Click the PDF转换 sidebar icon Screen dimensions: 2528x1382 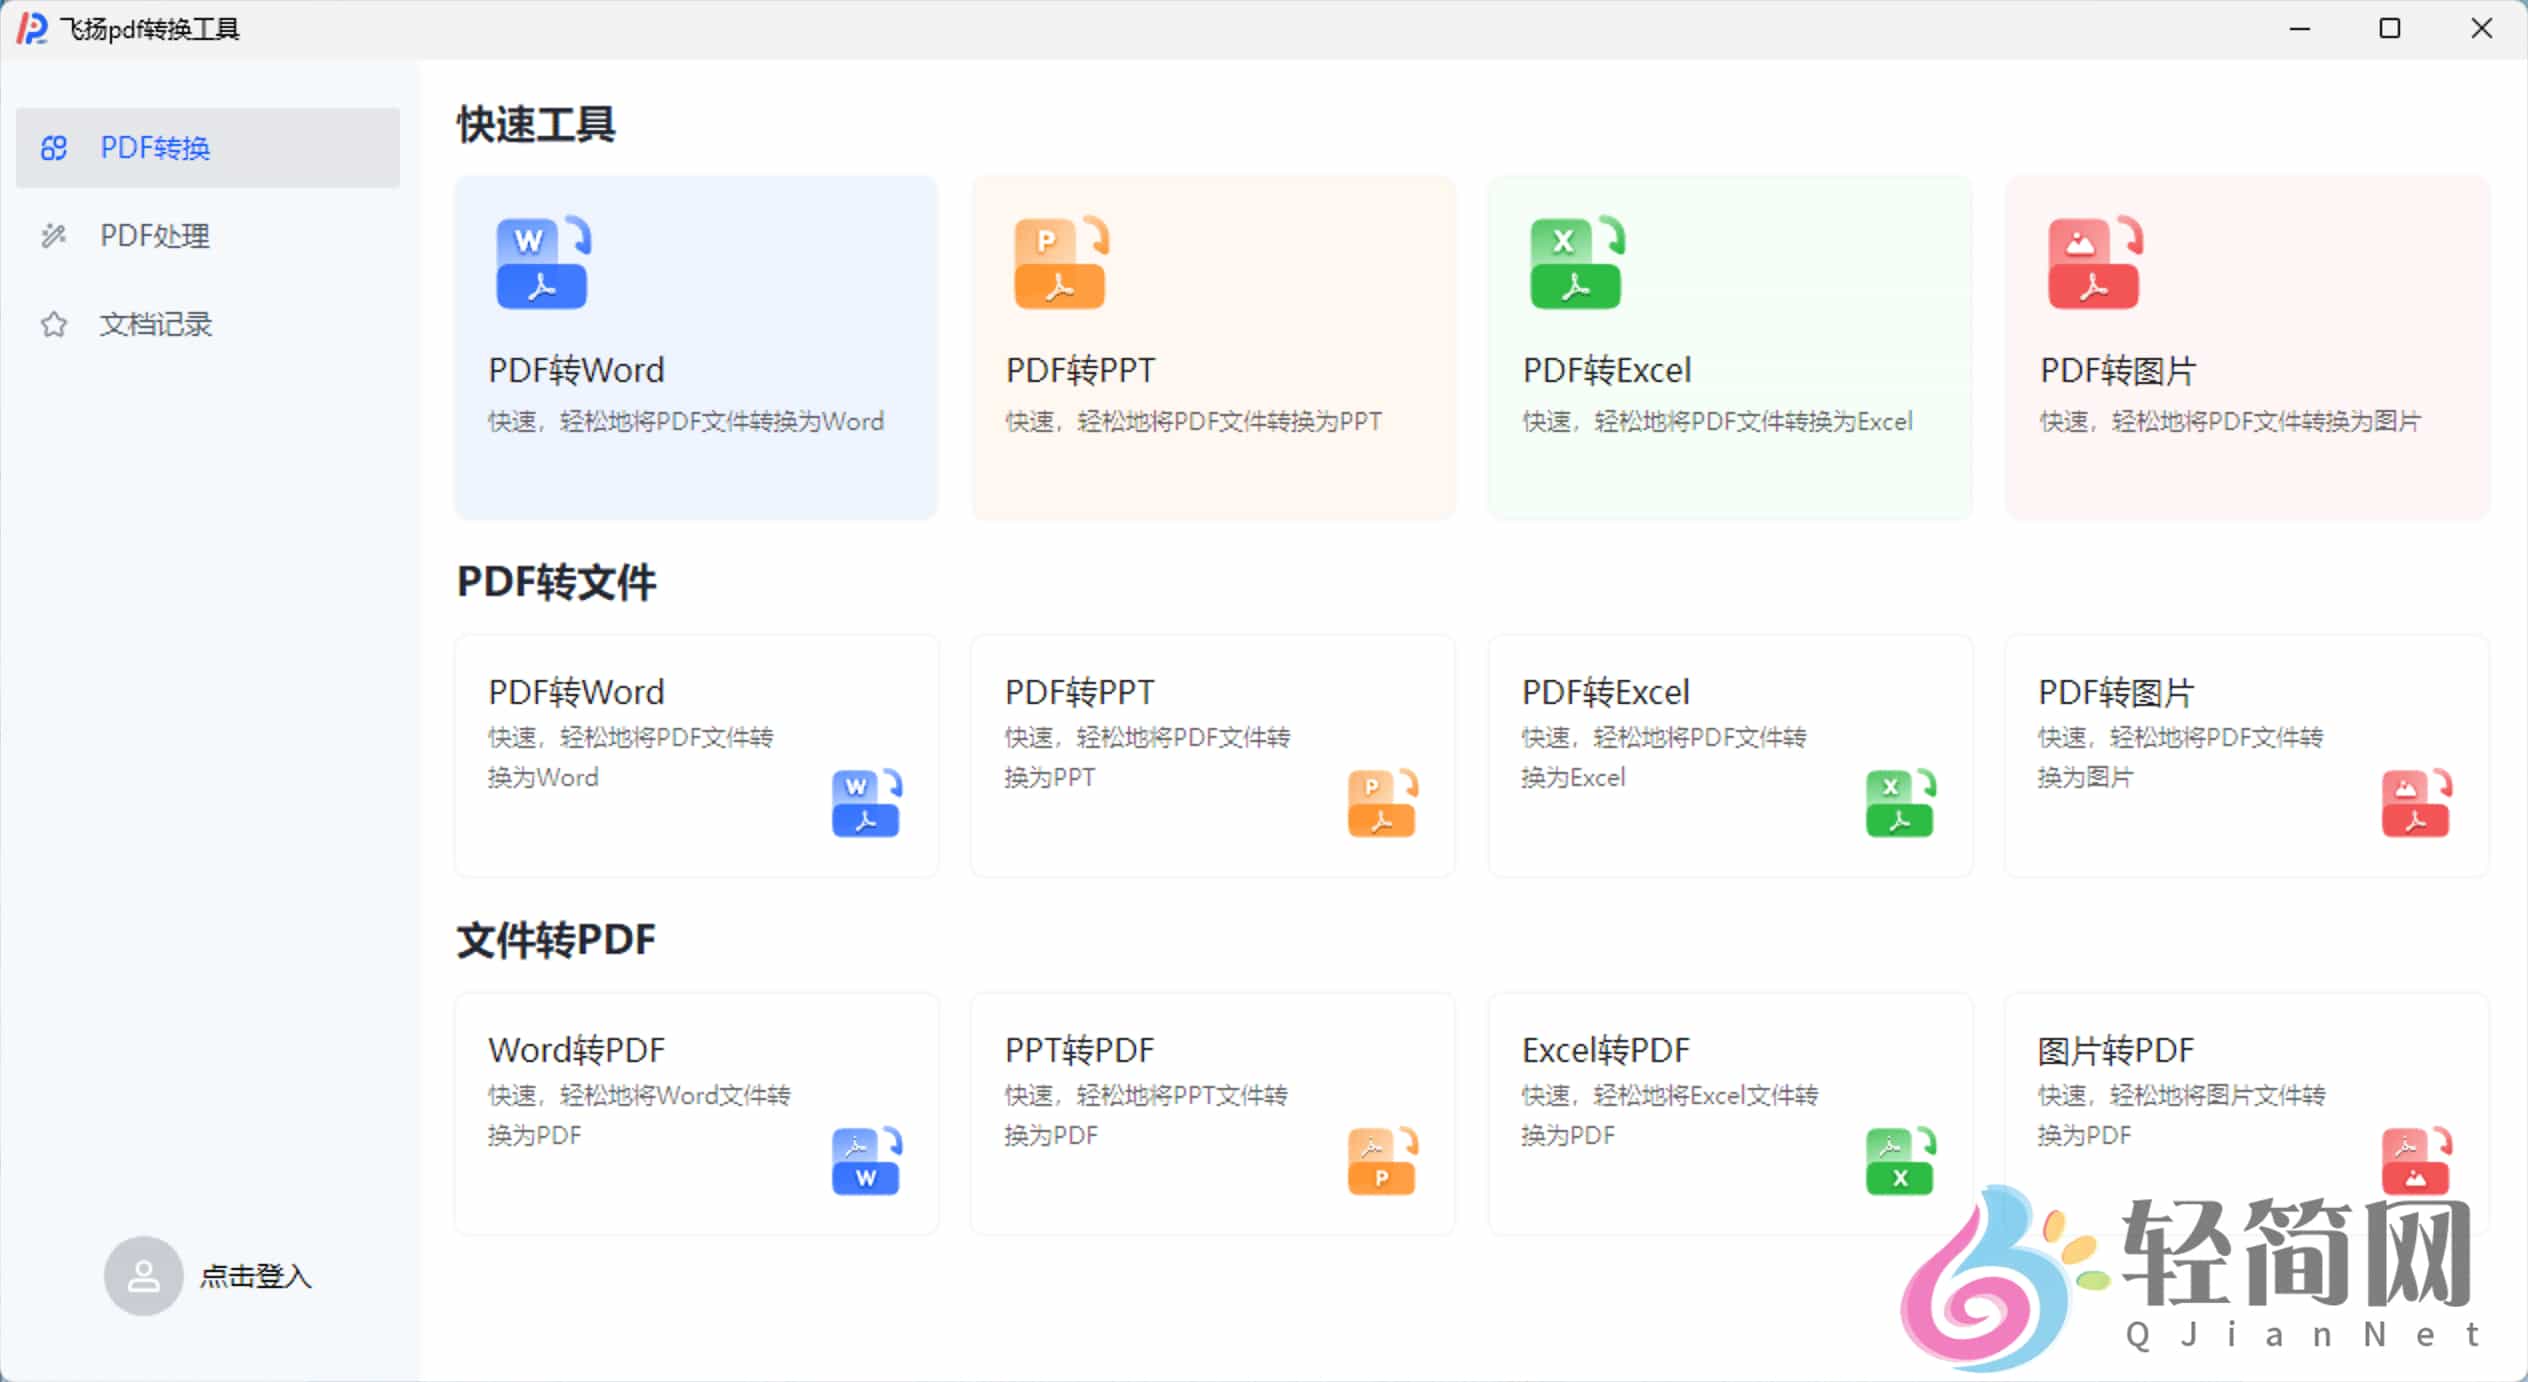[x=54, y=148]
